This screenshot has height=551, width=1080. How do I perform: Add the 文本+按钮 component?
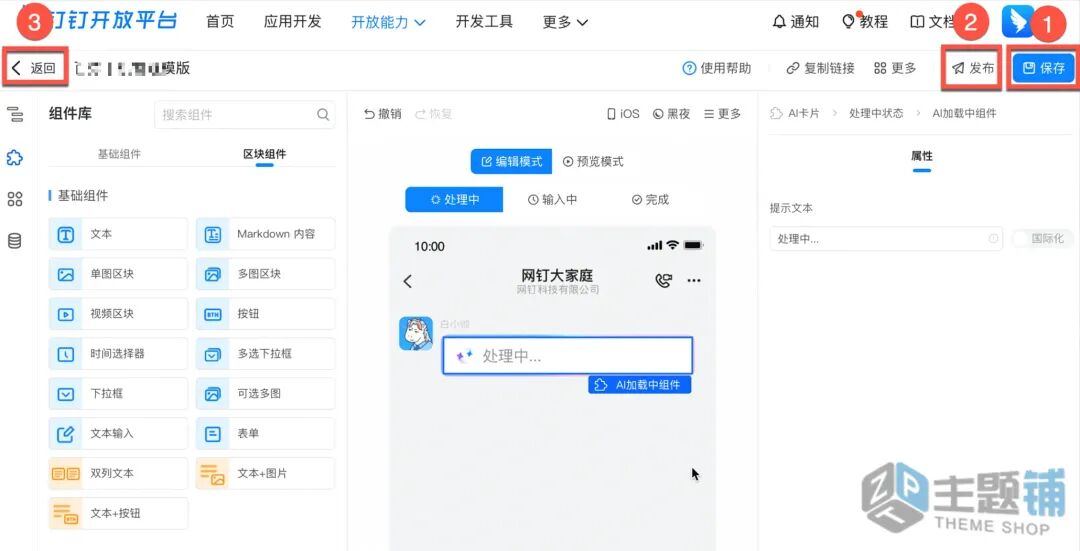pyautogui.click(x=118, y=514)
